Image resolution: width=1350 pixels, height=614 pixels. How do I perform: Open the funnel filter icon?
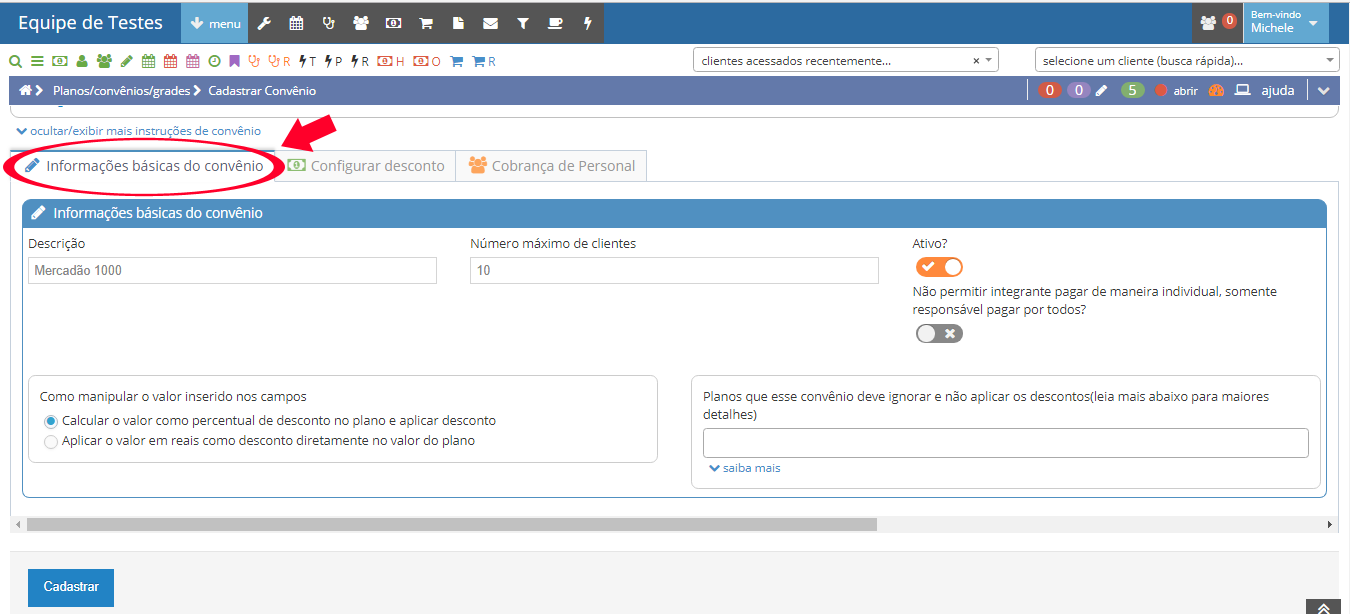[523, 23]
